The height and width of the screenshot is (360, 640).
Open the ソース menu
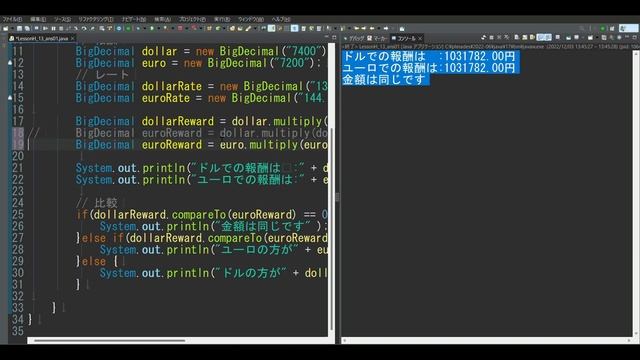(x=62, y=19)
